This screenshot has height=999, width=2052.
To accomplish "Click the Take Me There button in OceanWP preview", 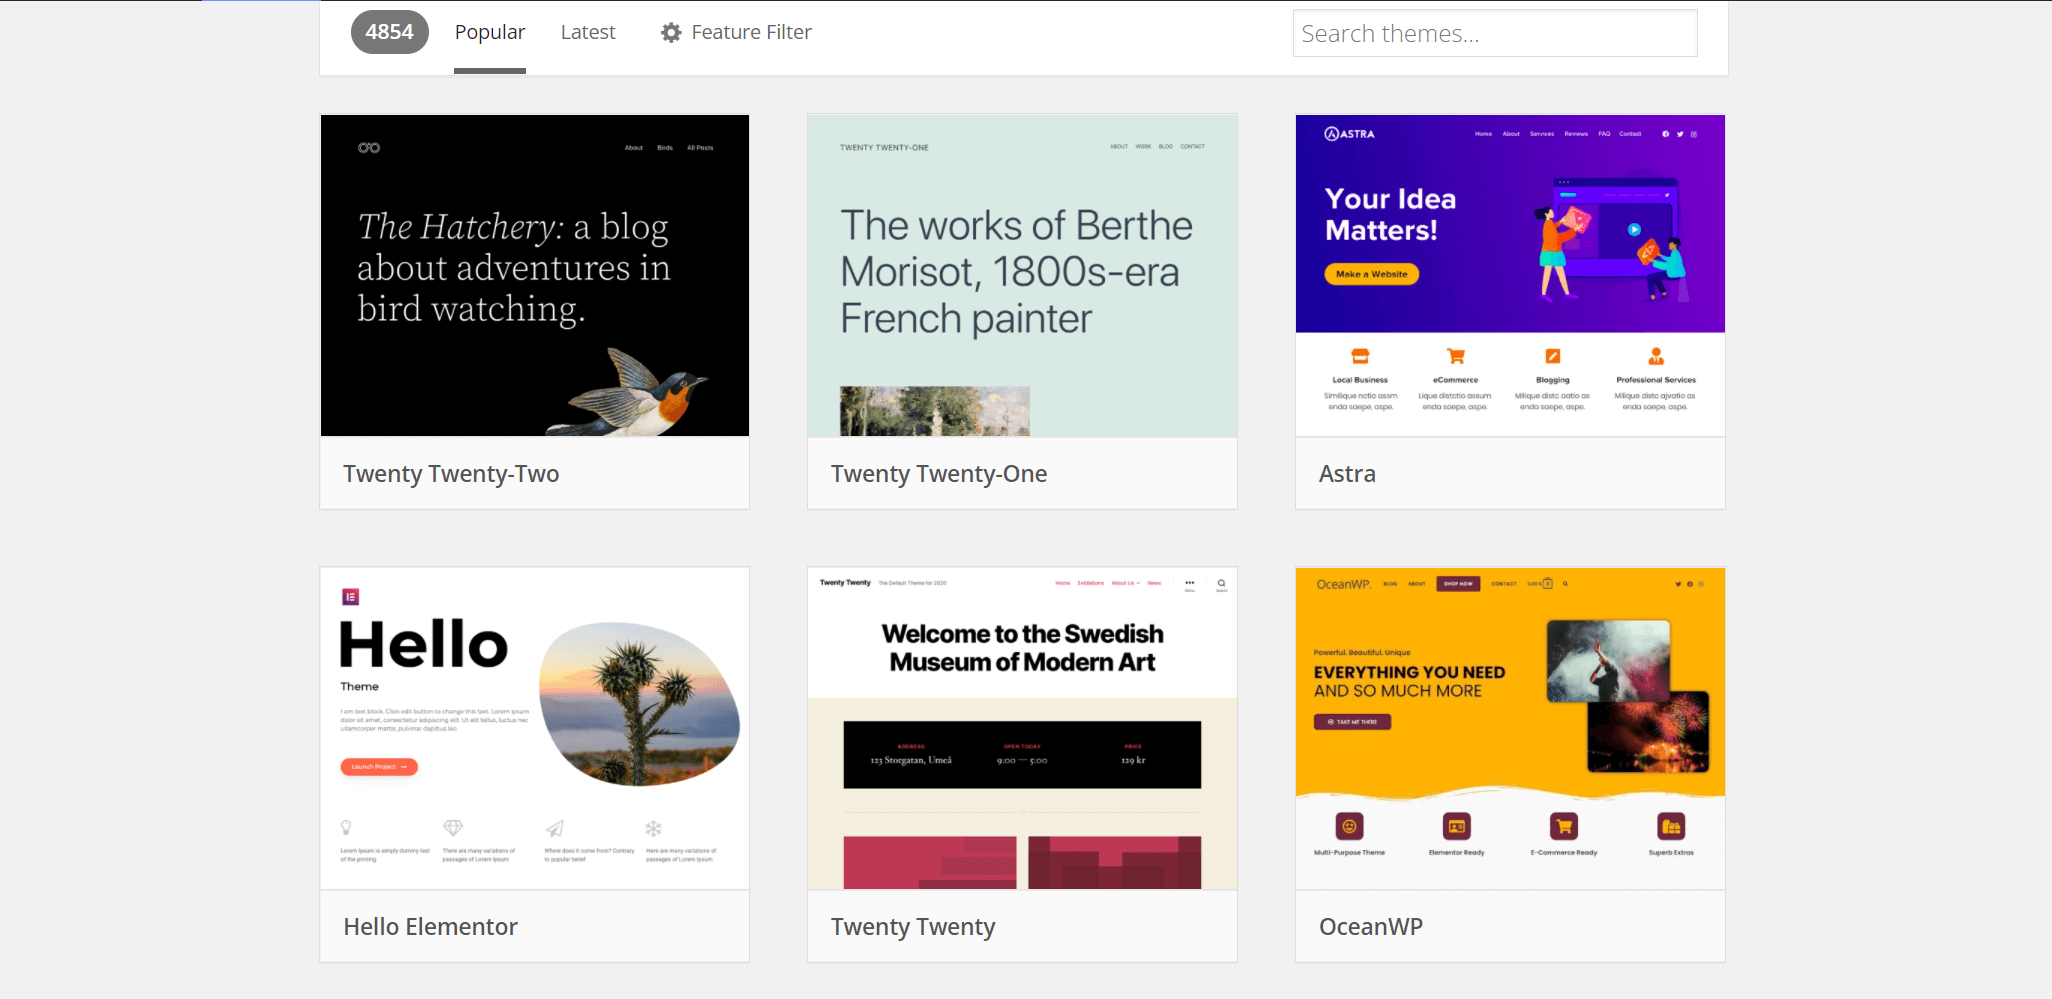I will click(1353, 721).
